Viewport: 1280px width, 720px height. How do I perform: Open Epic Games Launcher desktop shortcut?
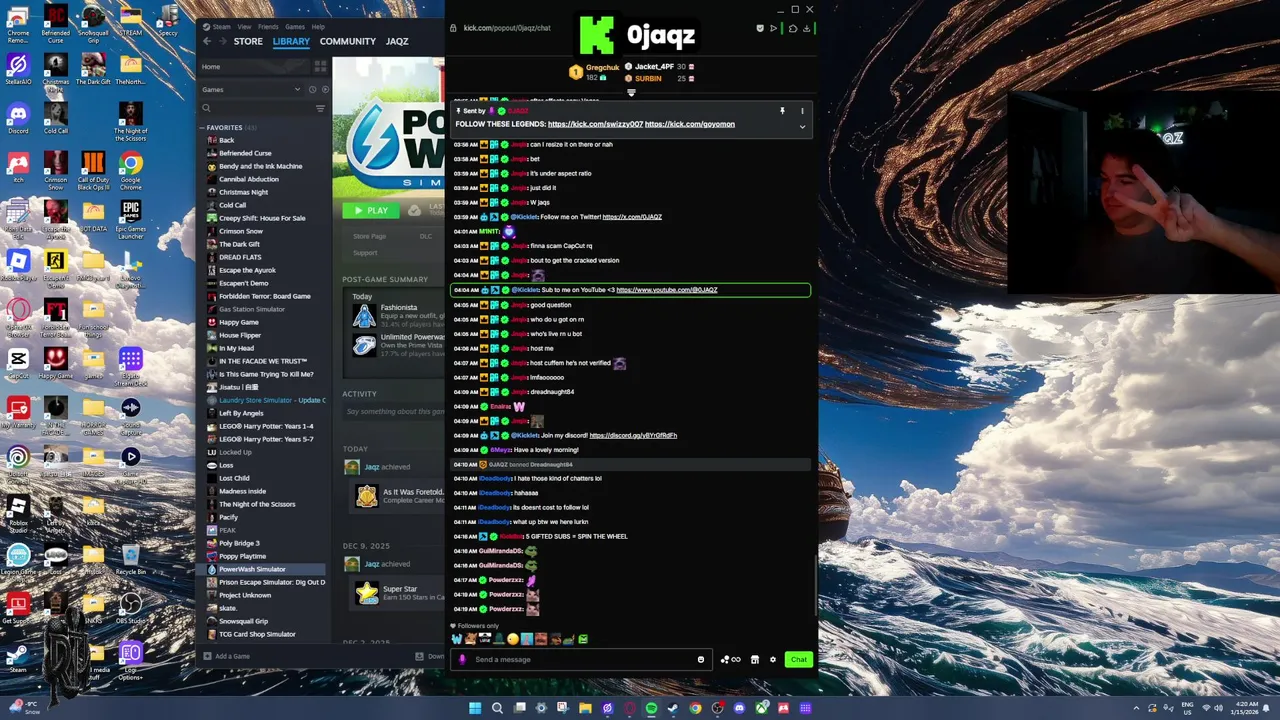[131, 219]
